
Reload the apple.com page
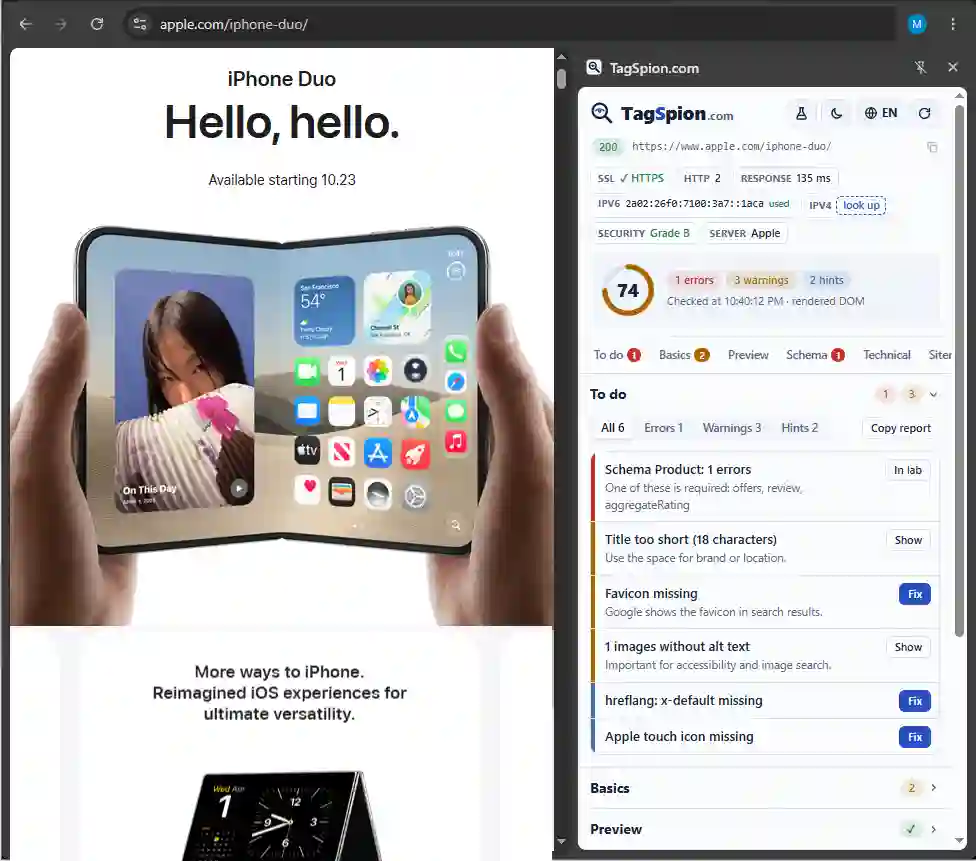tap(96, 24)
